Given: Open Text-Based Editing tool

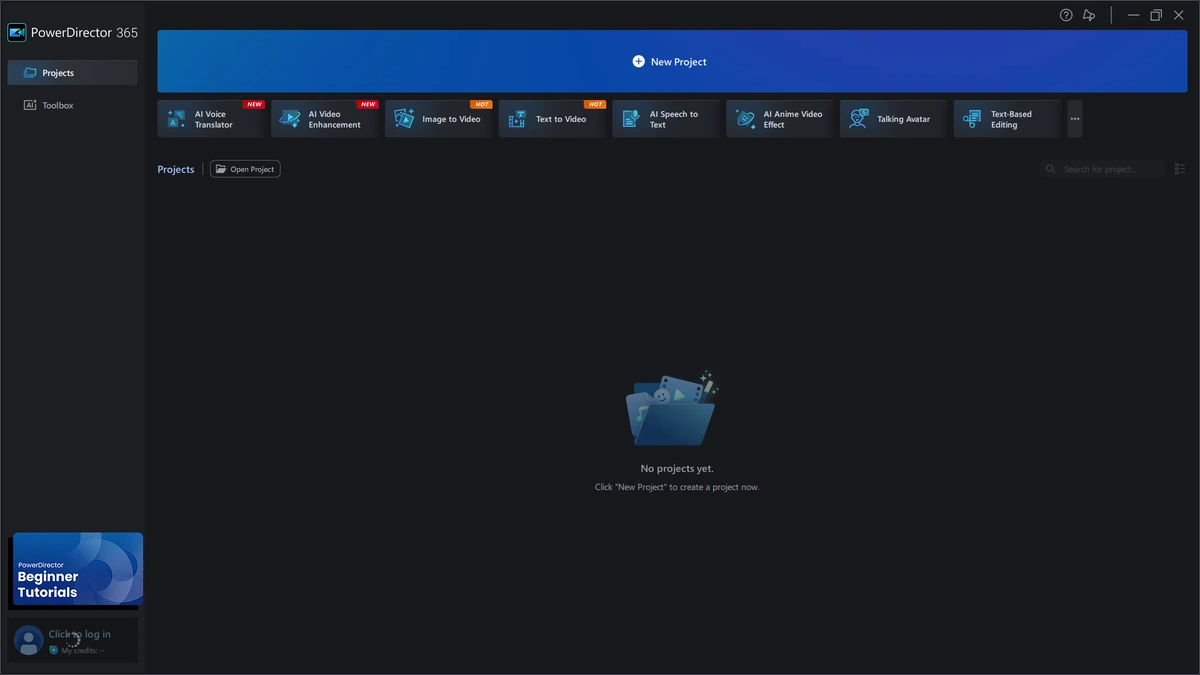Looking at the screenshot, I should 1008,119.
